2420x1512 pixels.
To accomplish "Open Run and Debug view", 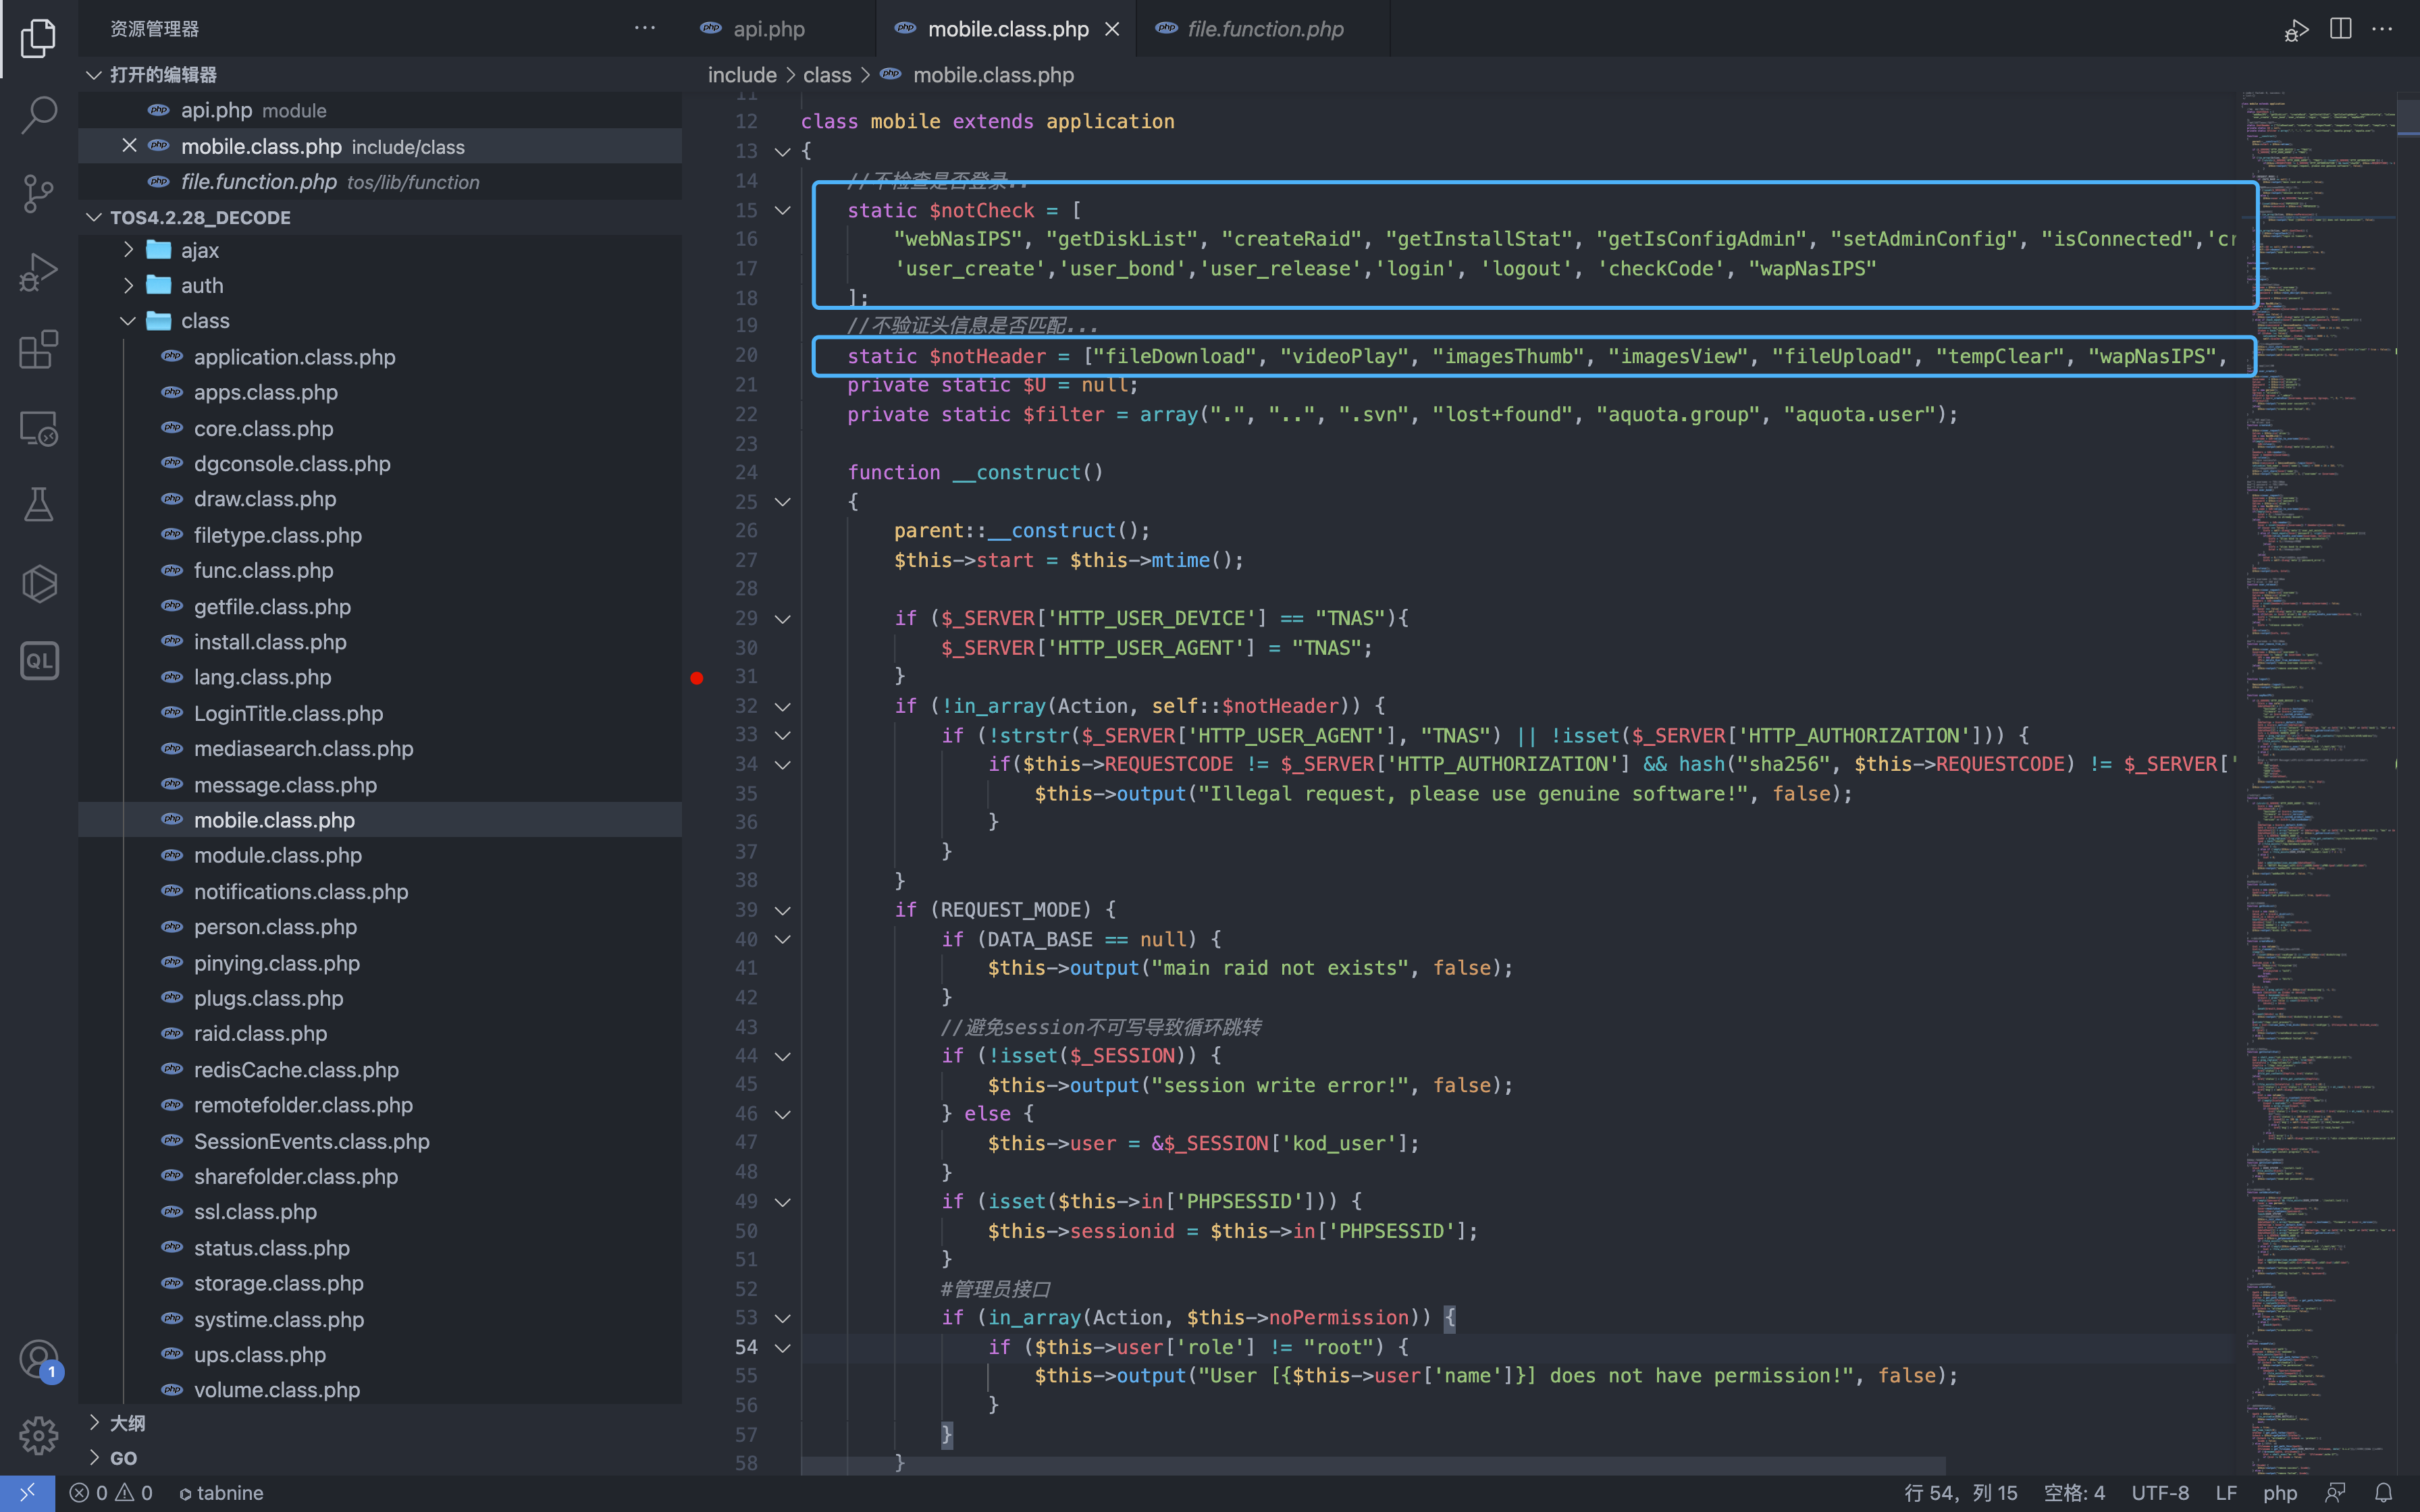I will 38,271.
